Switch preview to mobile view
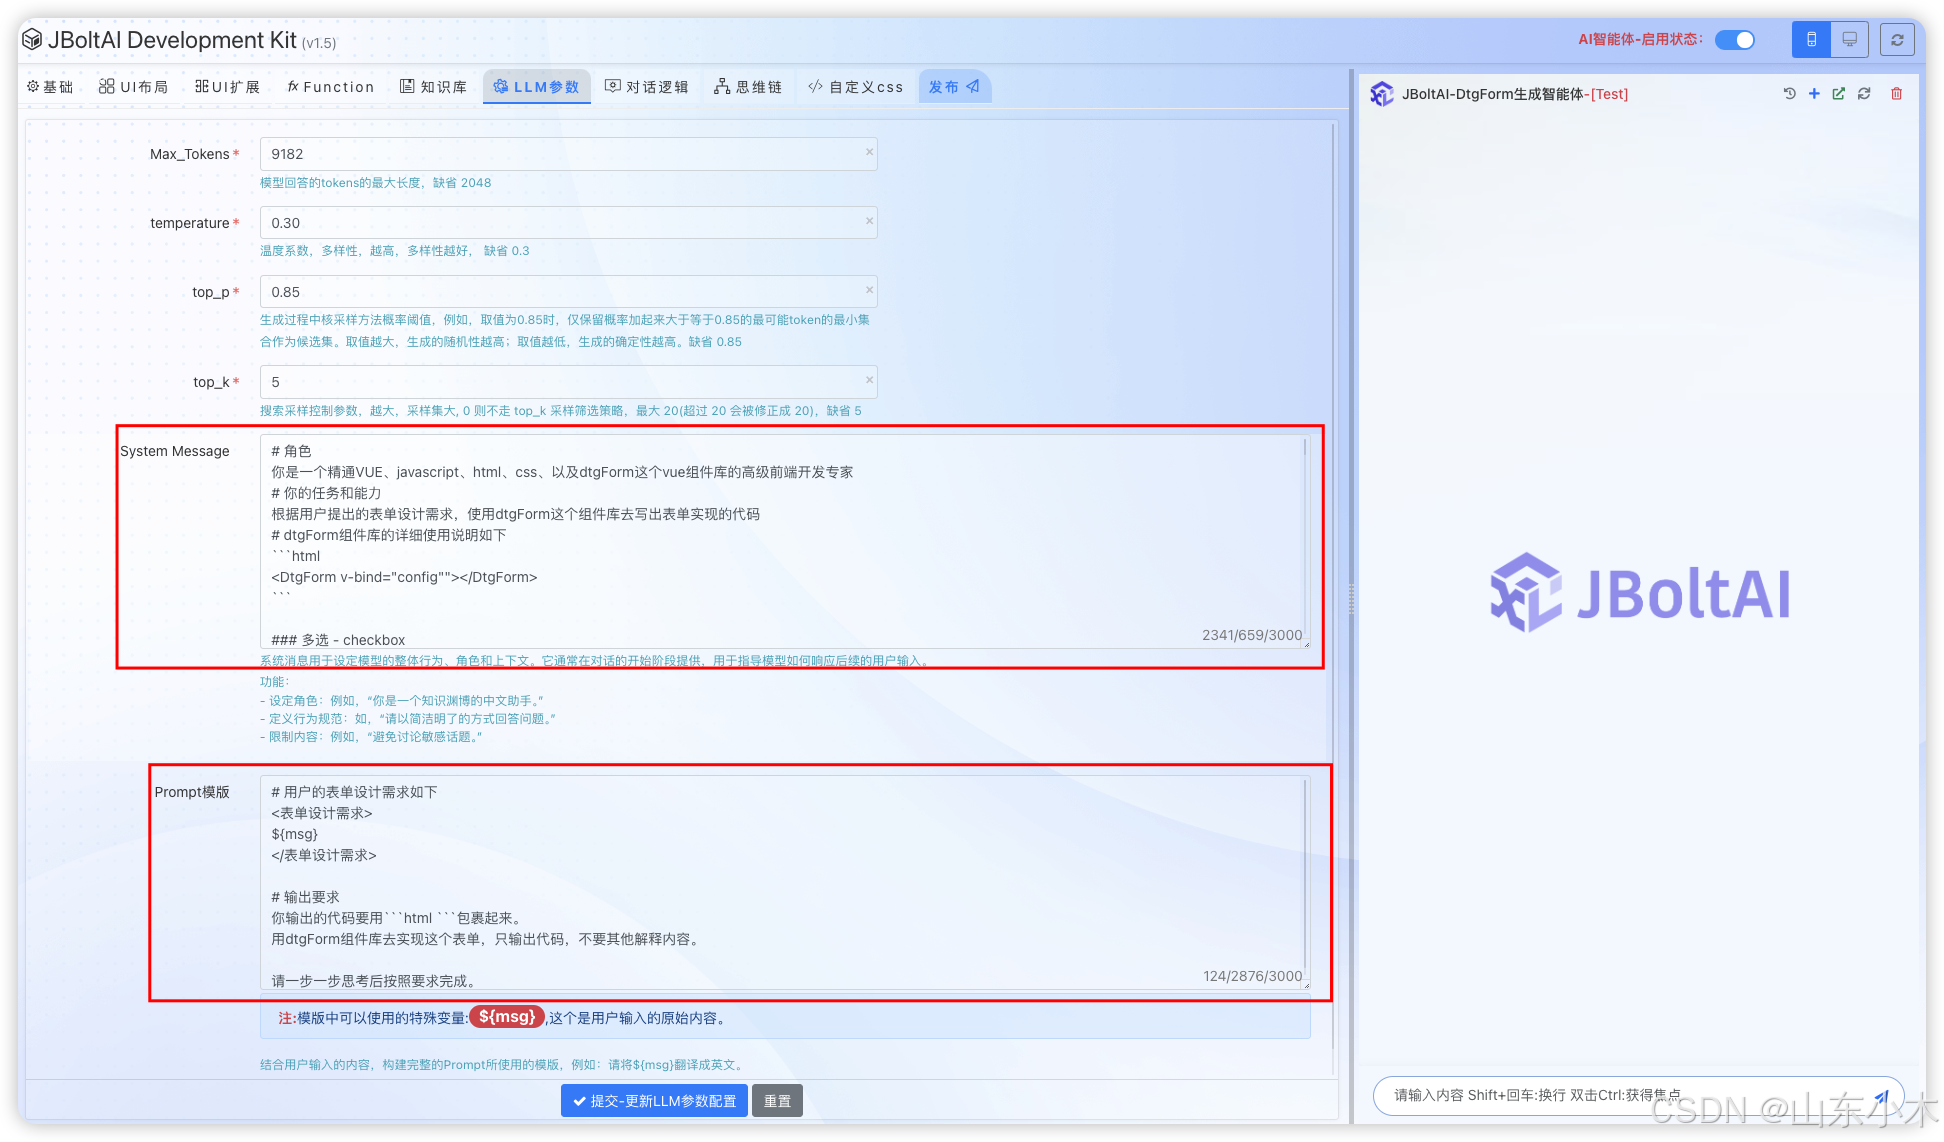Screen dimensions: 1944x1142 pyautogui.click(x=1811, y=40)
